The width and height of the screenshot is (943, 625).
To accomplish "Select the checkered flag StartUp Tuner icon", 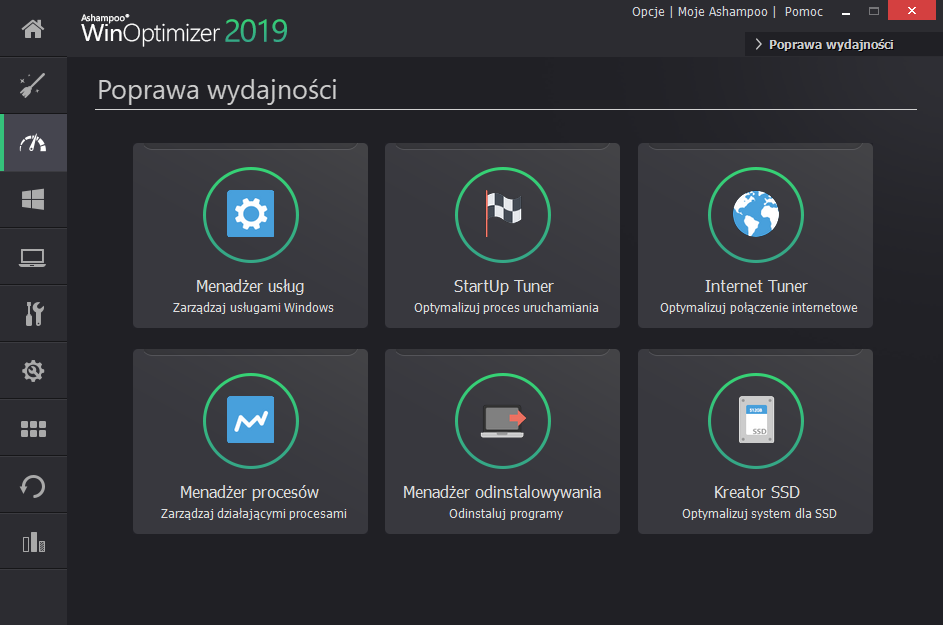I will (x=503, y=214).
